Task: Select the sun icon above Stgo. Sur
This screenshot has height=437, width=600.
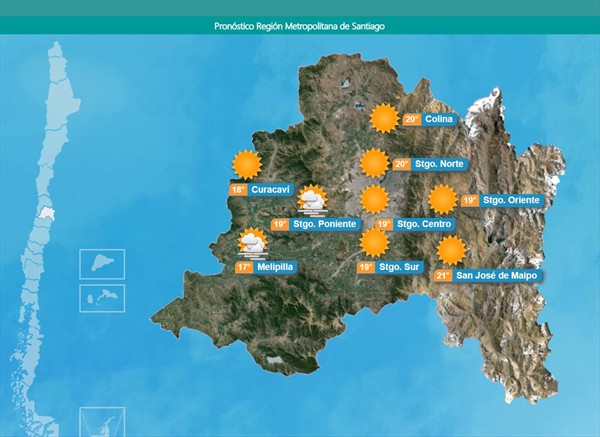Action: [x=374, y=242]
